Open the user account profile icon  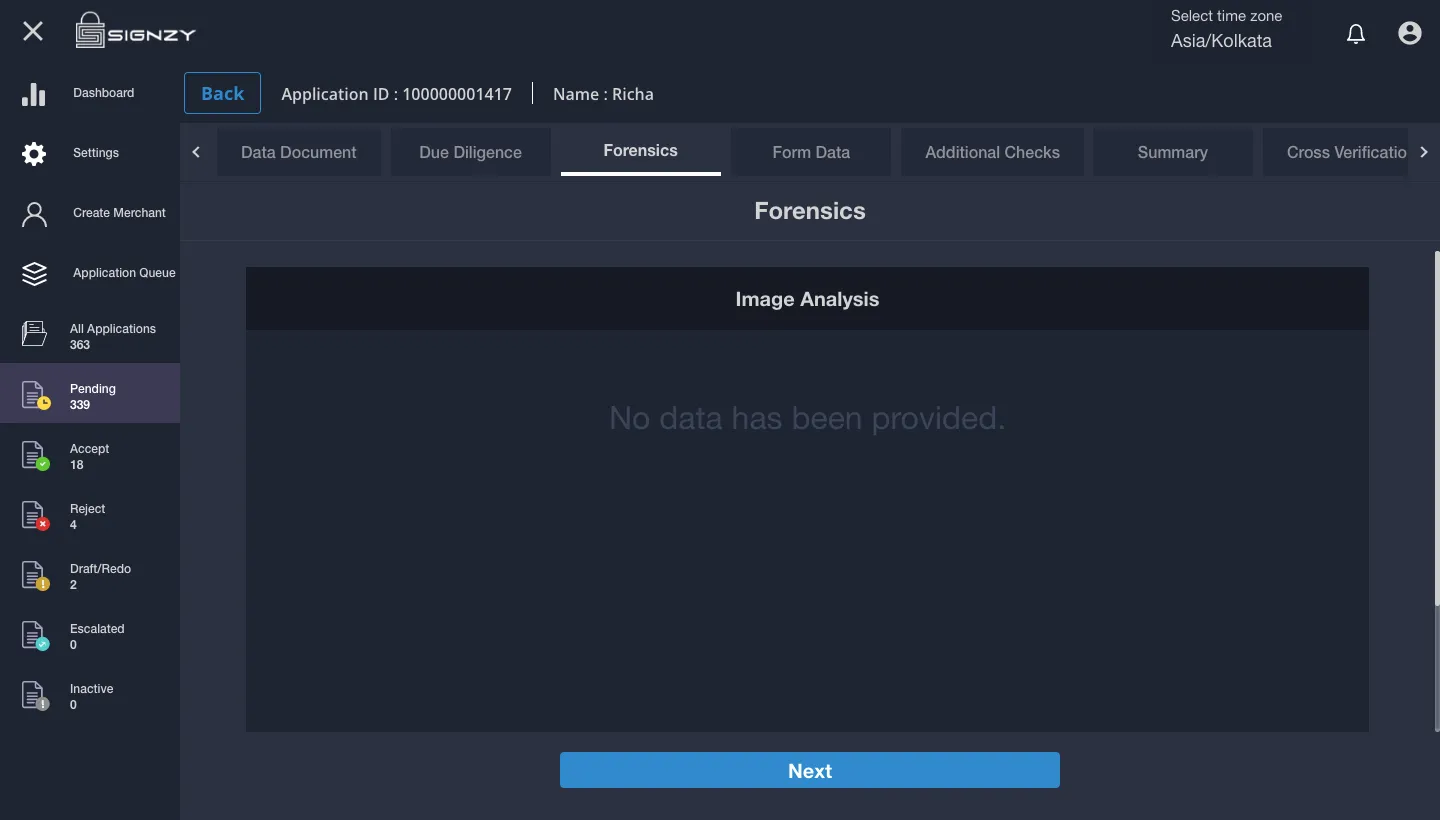click(x=1410, y=33)
